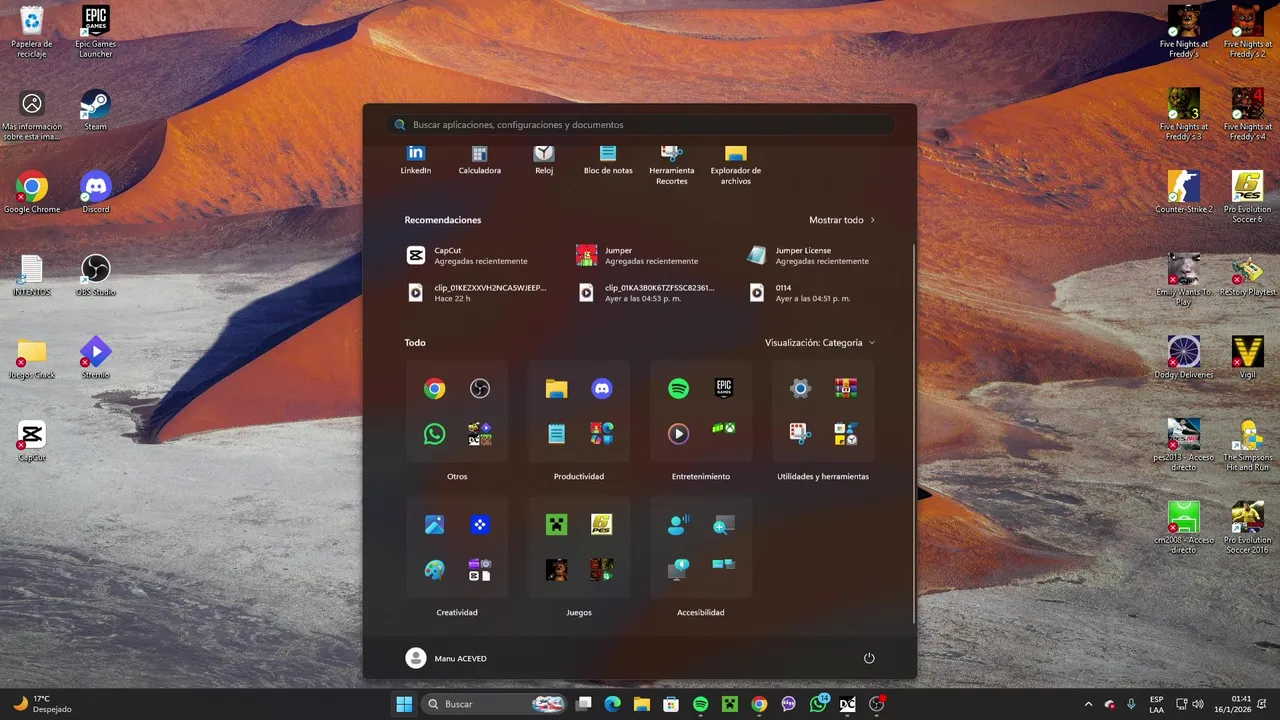Viewport: 1280px width, 720px height.
Task: Open PES icon in Juegos category
Action: [602, 525]
